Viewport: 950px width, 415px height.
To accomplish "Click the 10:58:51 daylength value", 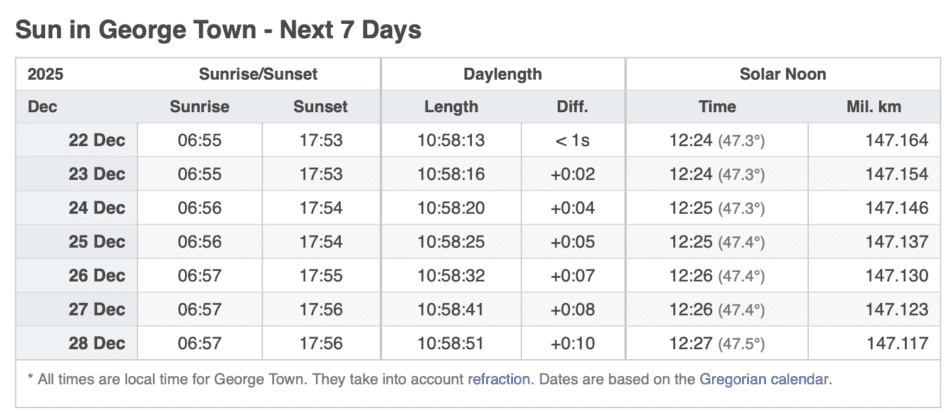I will [451, 343].
